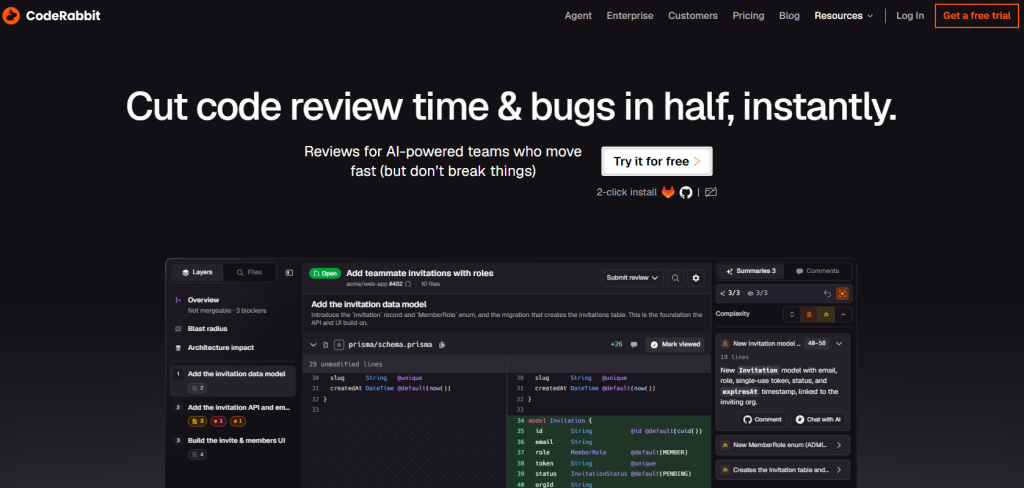Click the red 1 issue badge on layer 2
This screenshot has width=1024, height=488.
pyautogui.click(x=218, y=421)
